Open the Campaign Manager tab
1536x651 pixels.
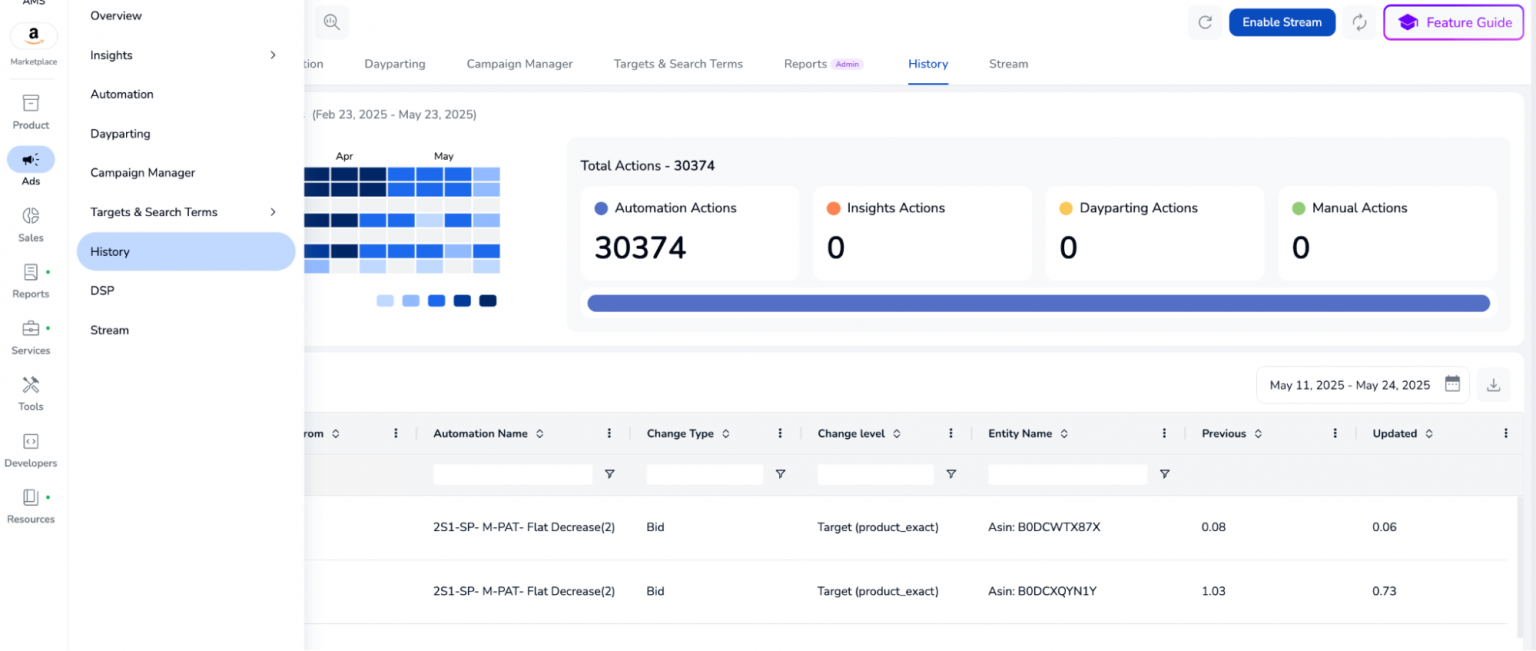[x=519, y=63]
